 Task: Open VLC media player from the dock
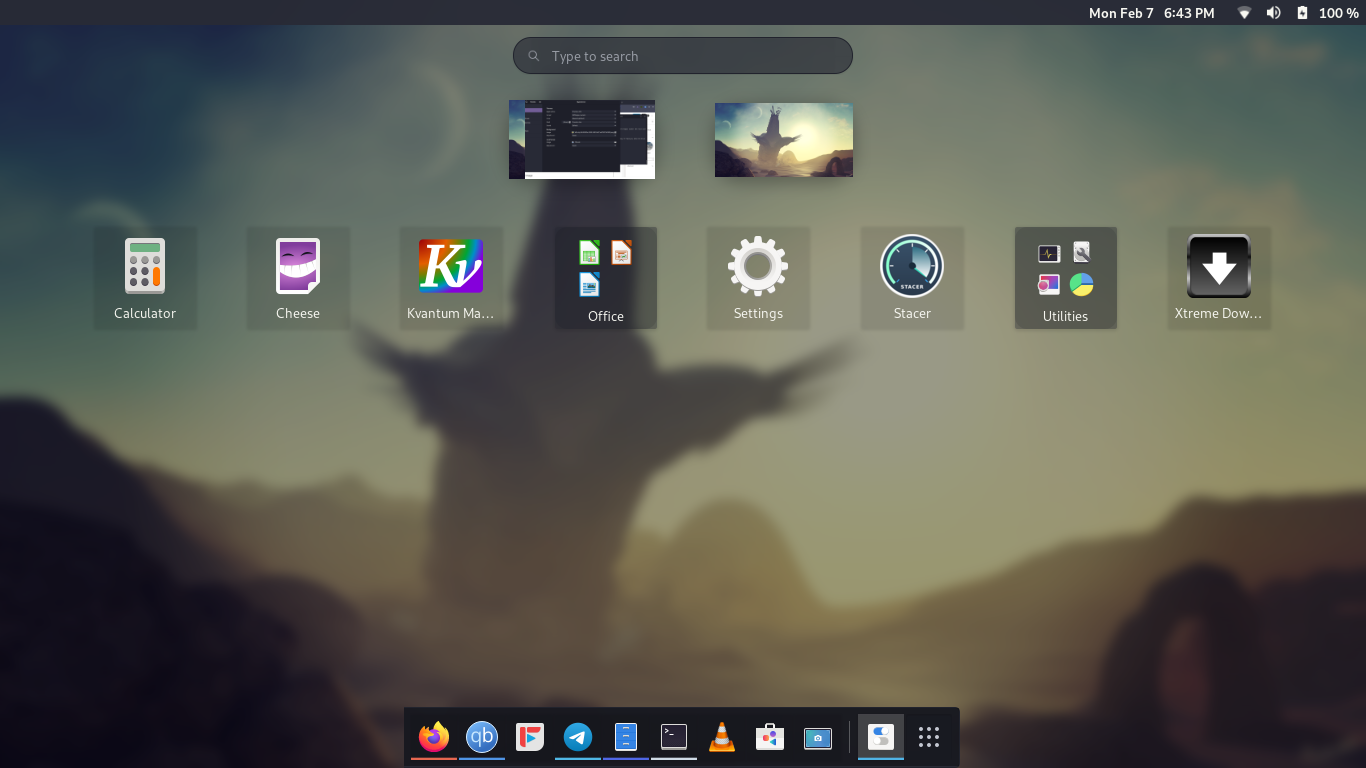(721, 737)
